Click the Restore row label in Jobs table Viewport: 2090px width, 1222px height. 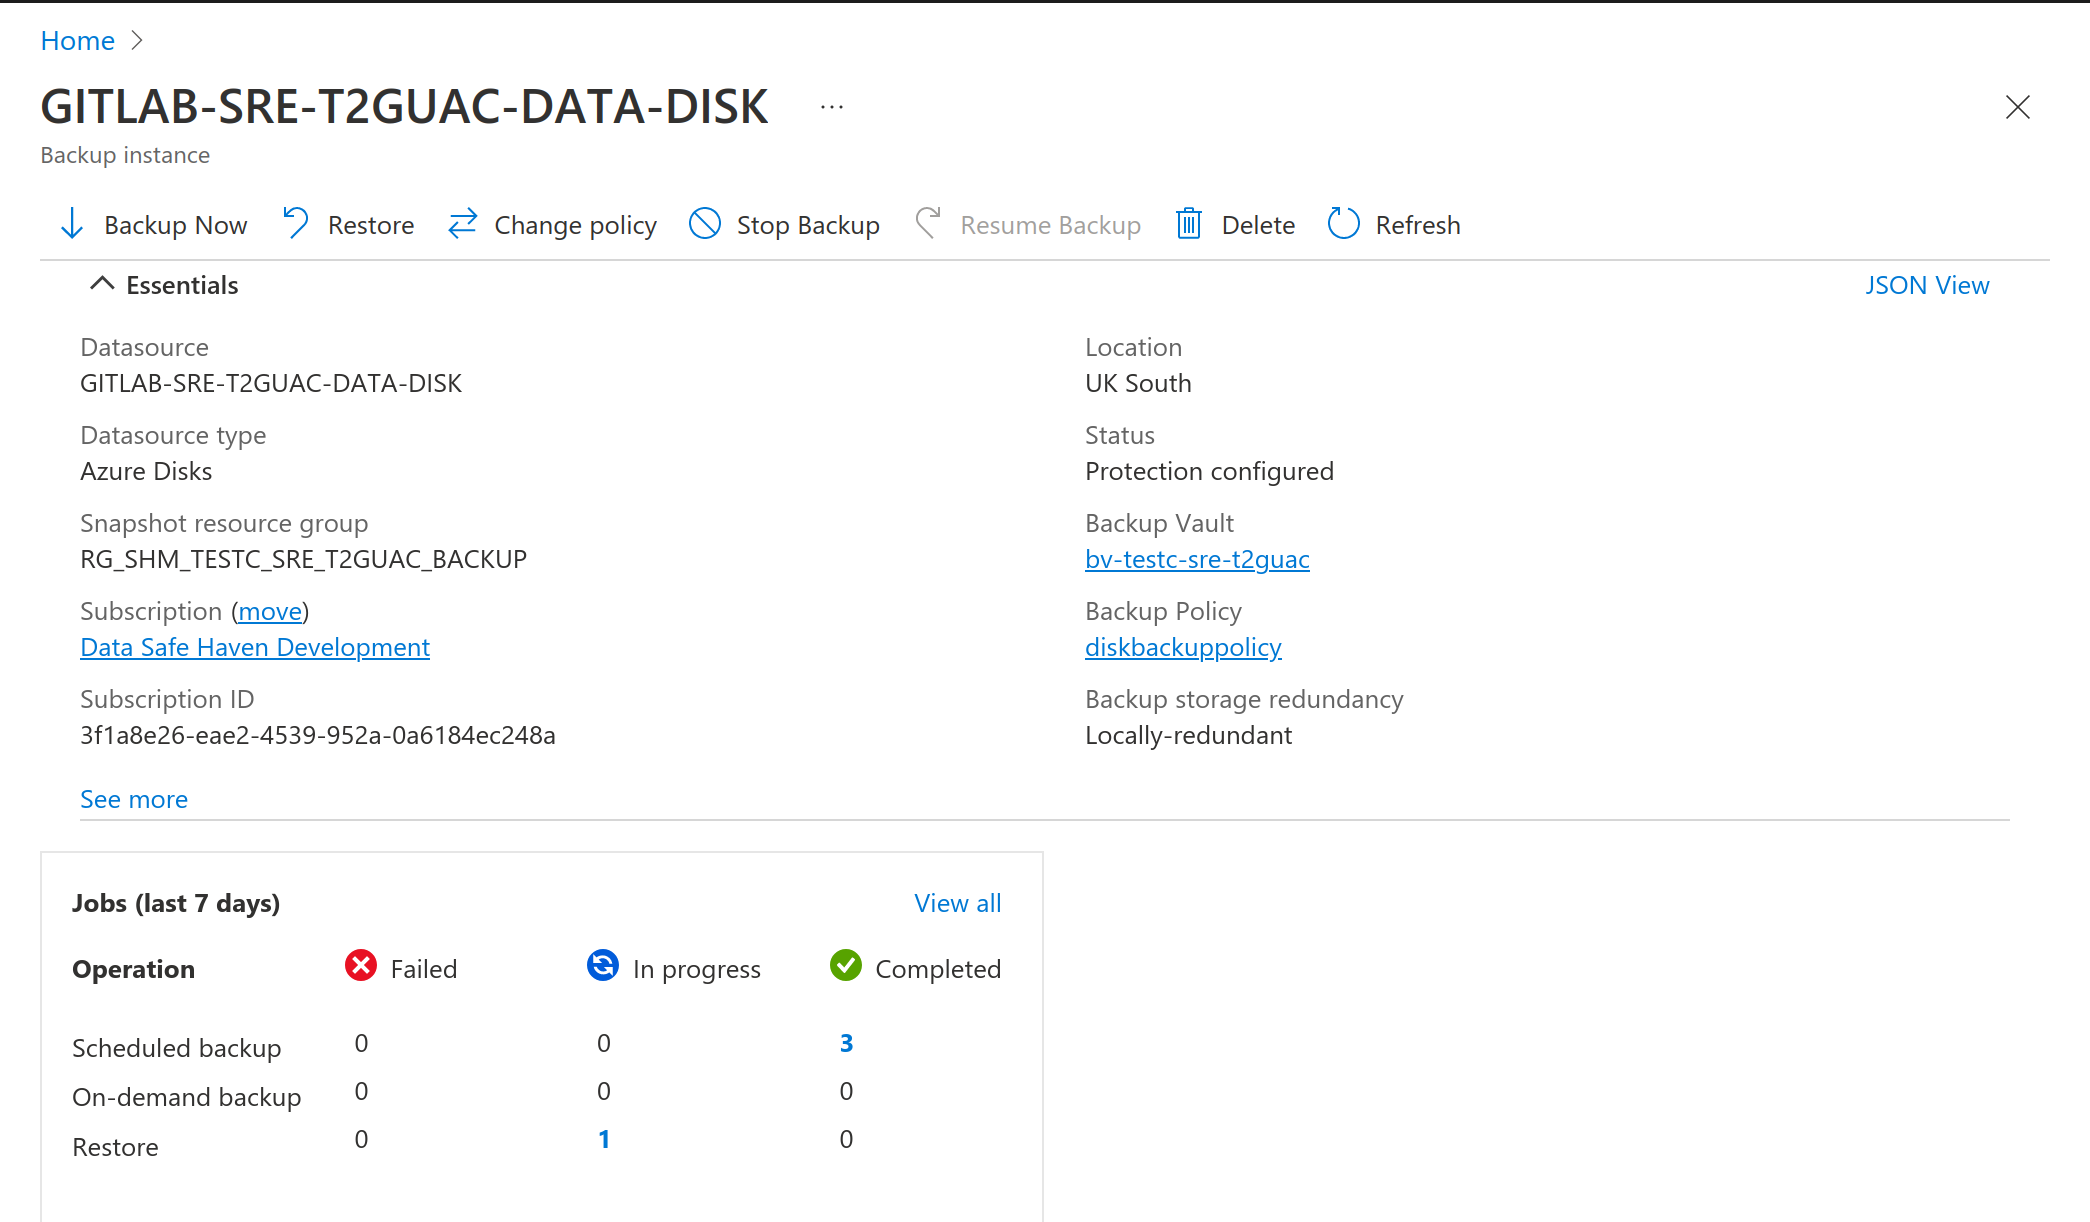[115, 1147]
